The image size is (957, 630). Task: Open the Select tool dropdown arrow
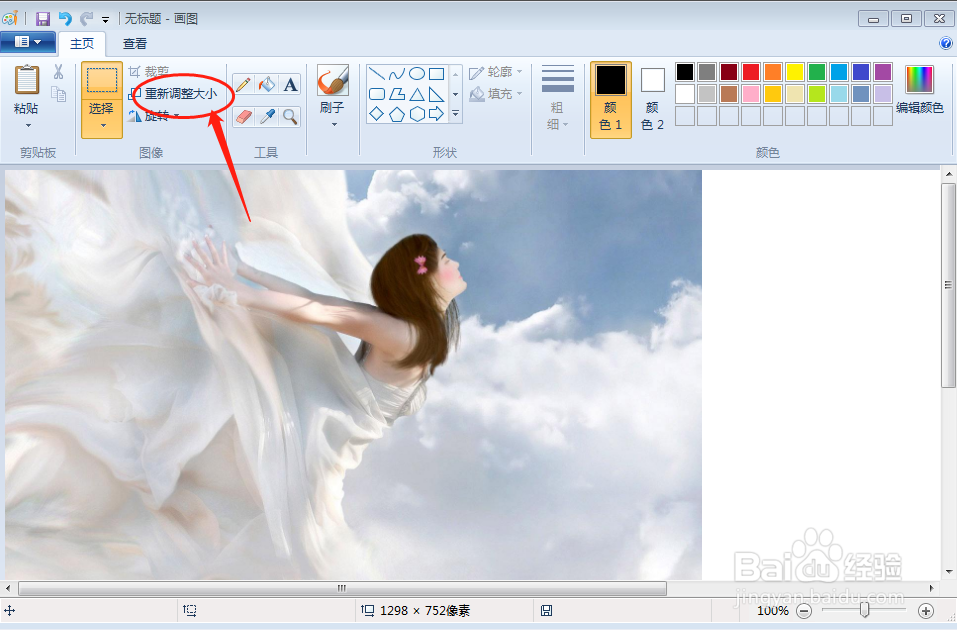[x=103, y=126]
